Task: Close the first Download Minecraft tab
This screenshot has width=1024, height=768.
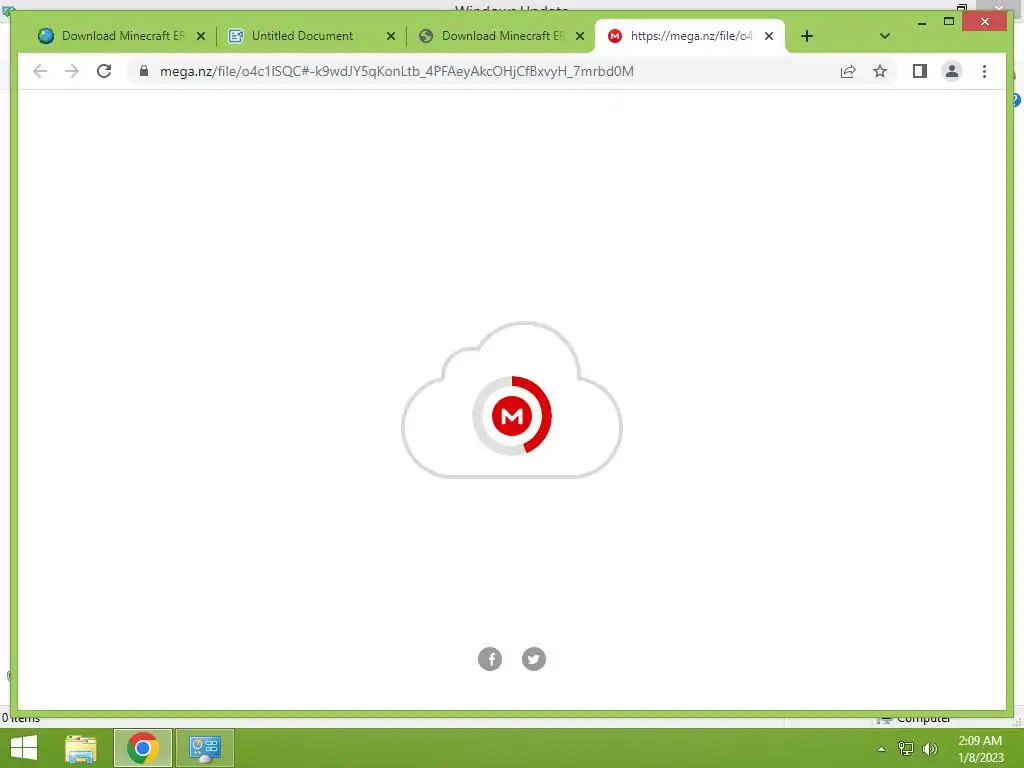Action: [201, 36]
